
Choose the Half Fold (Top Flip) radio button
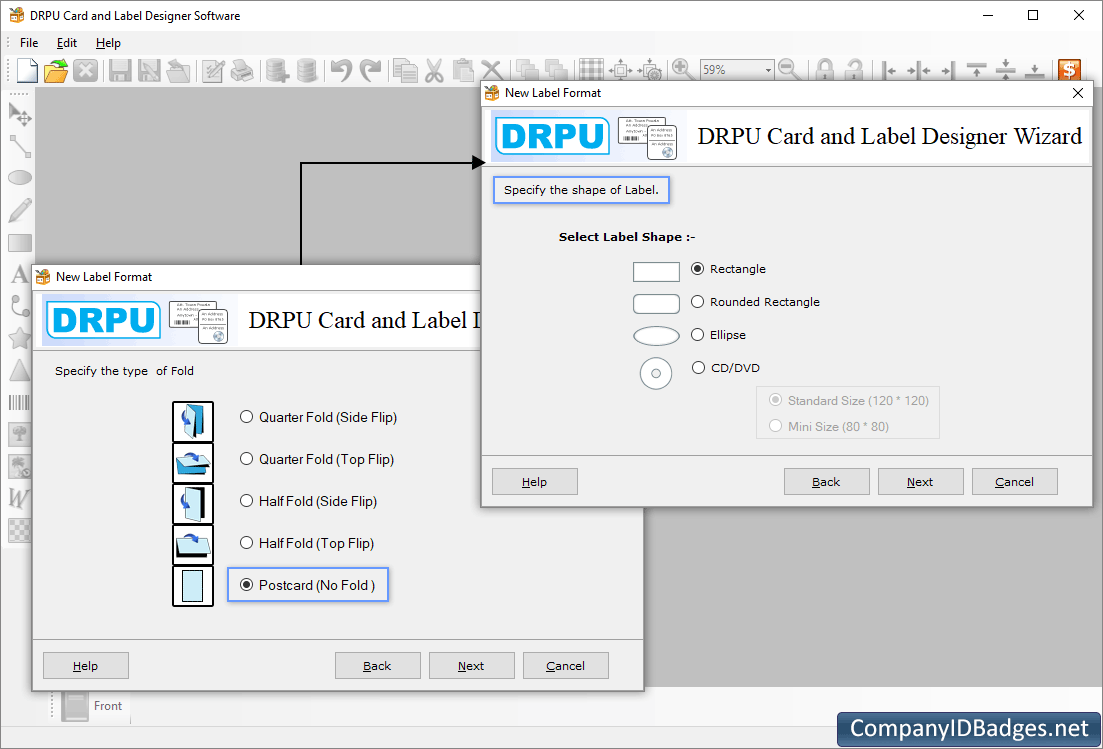246,543
